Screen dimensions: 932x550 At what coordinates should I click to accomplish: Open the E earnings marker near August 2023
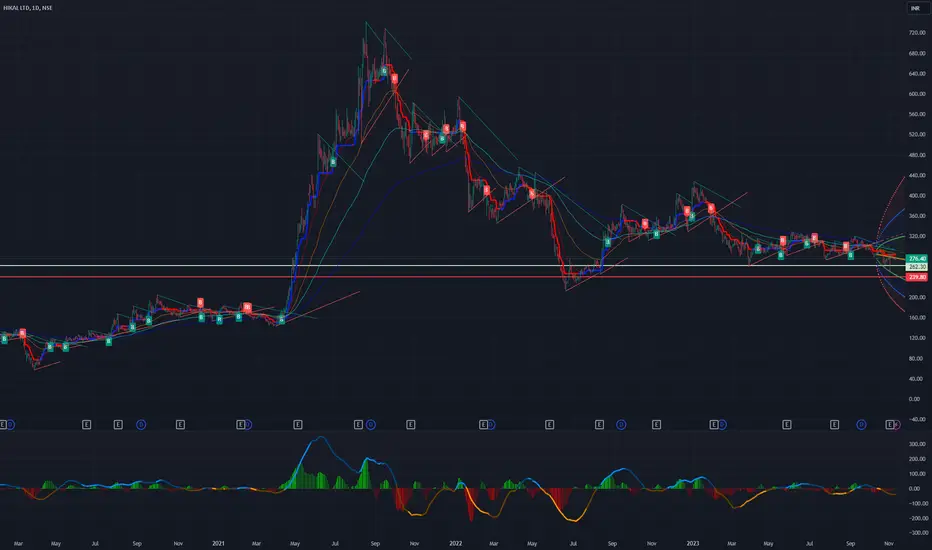click(x=835, y=425)
